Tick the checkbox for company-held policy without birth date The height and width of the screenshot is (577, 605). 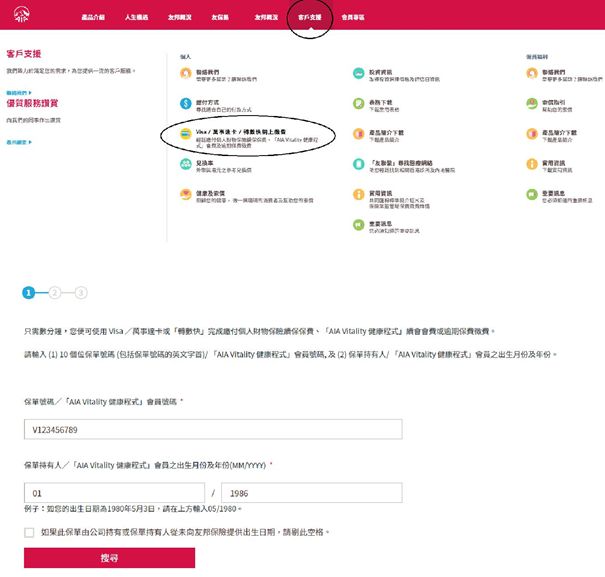pos(29,533)
